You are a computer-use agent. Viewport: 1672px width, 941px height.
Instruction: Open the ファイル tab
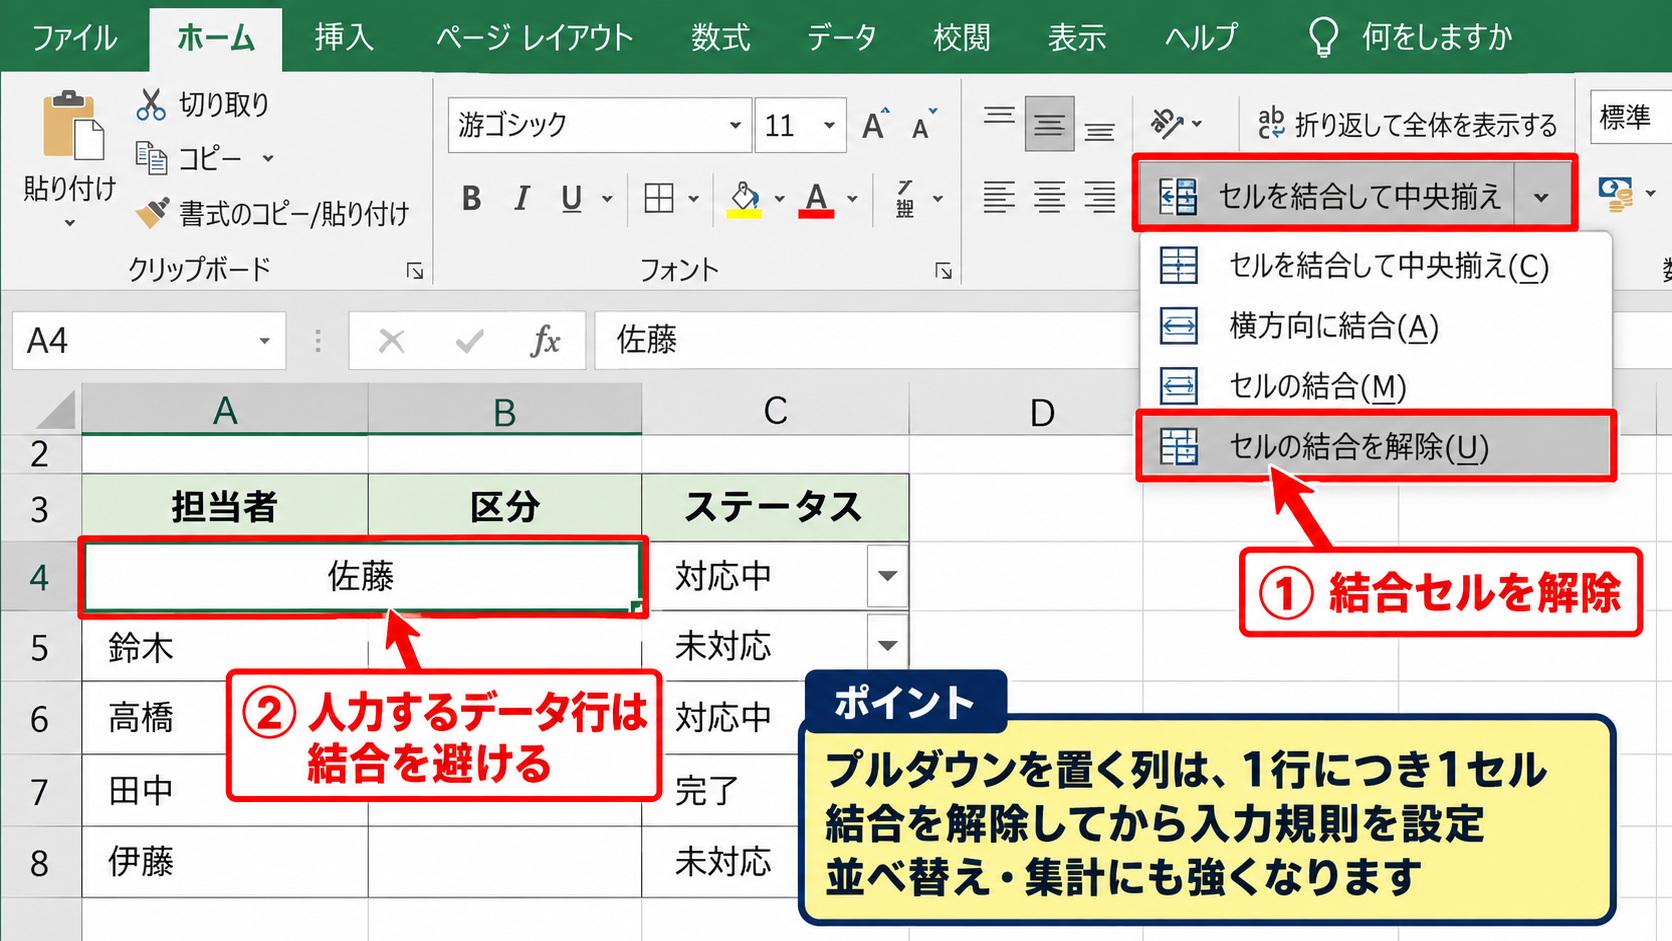75,37
